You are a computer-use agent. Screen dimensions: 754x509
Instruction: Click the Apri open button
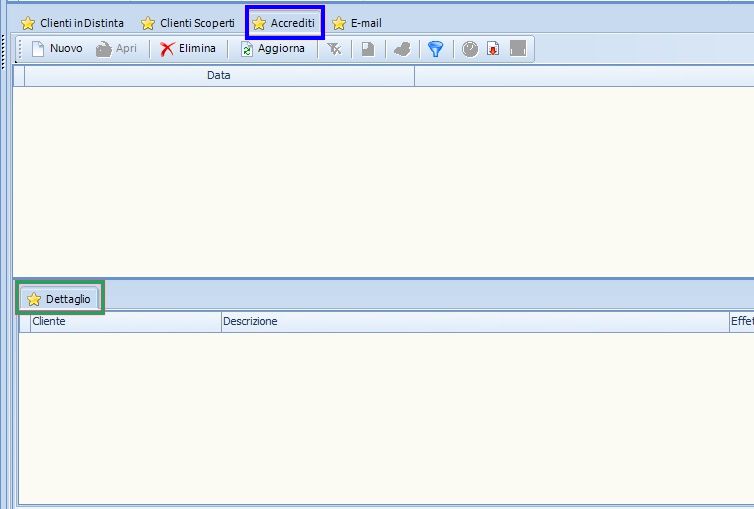click(116, 48)
